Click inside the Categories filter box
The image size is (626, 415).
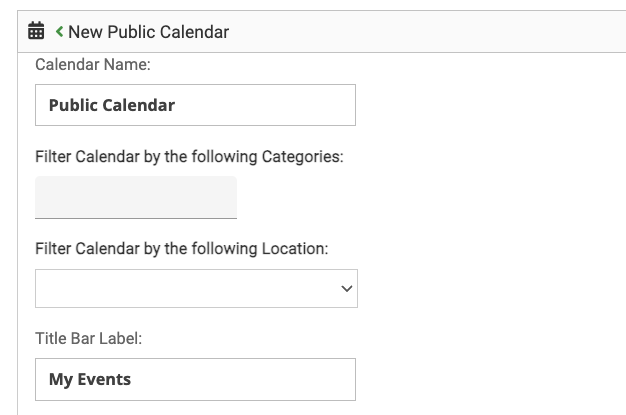click(x=136, y=197)
